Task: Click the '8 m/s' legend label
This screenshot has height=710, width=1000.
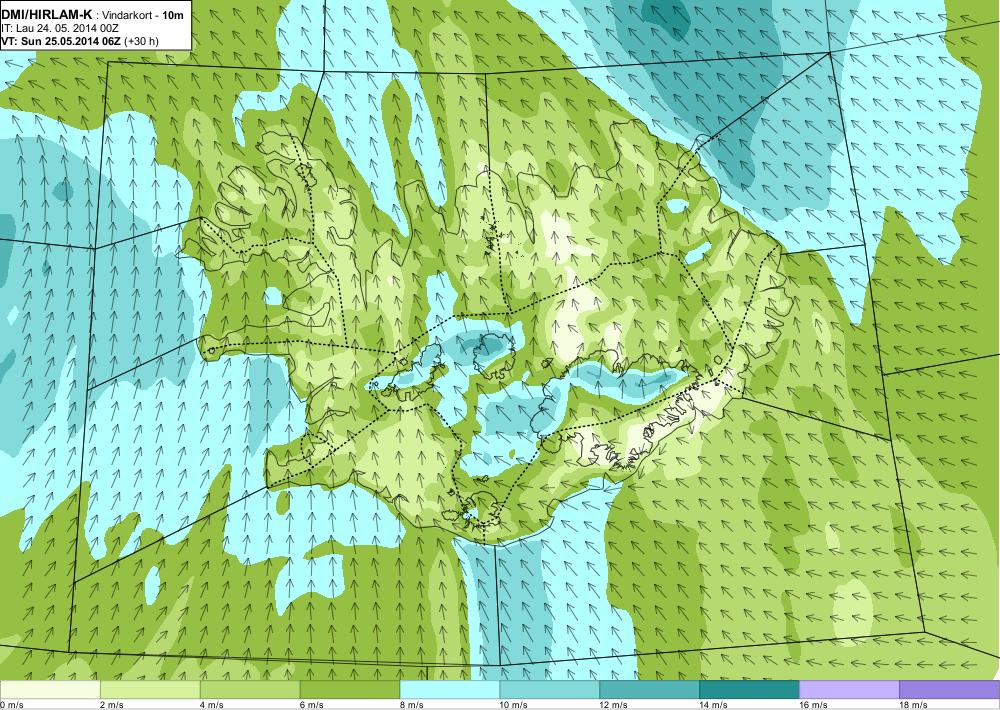Action: coord(411,705)
